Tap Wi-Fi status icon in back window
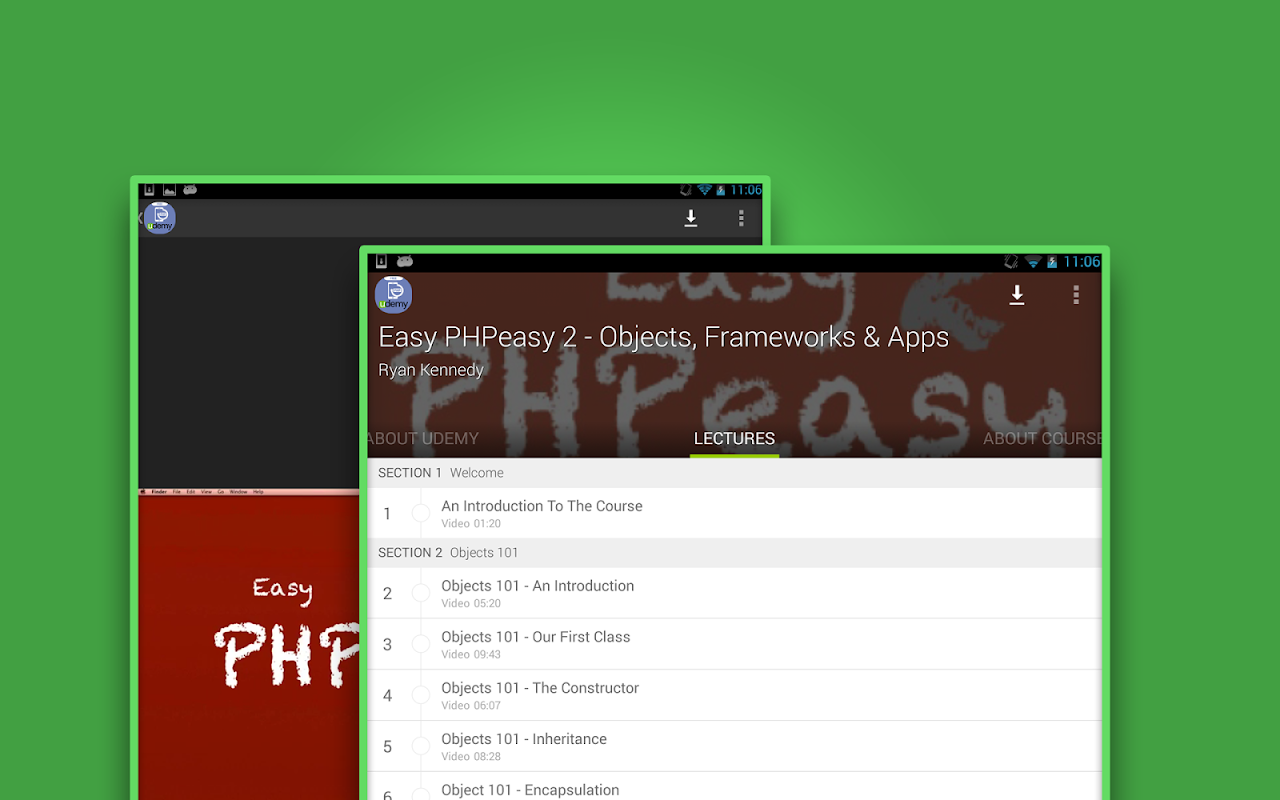Screen dimensions: 1280x800 point(704,190)
